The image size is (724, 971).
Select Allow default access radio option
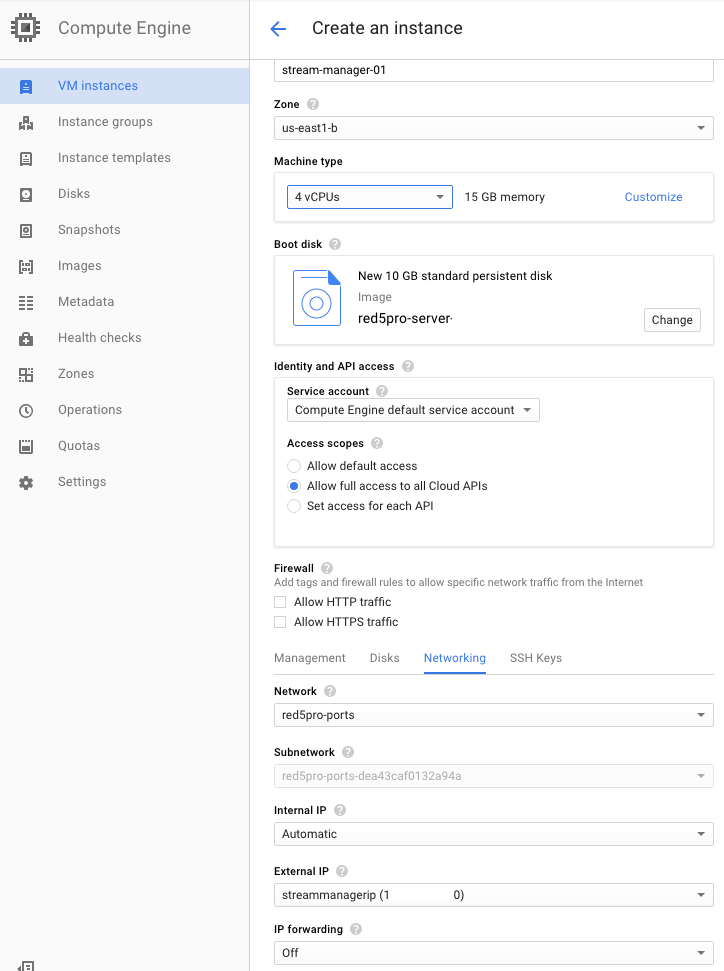point(294,466)
